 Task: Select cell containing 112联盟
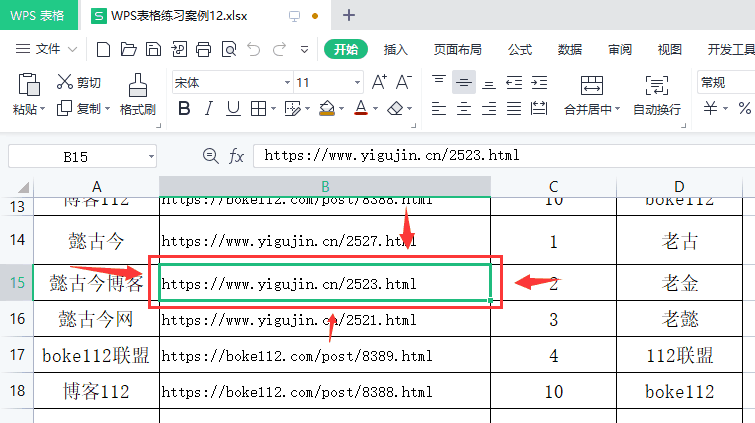point(679,355)
